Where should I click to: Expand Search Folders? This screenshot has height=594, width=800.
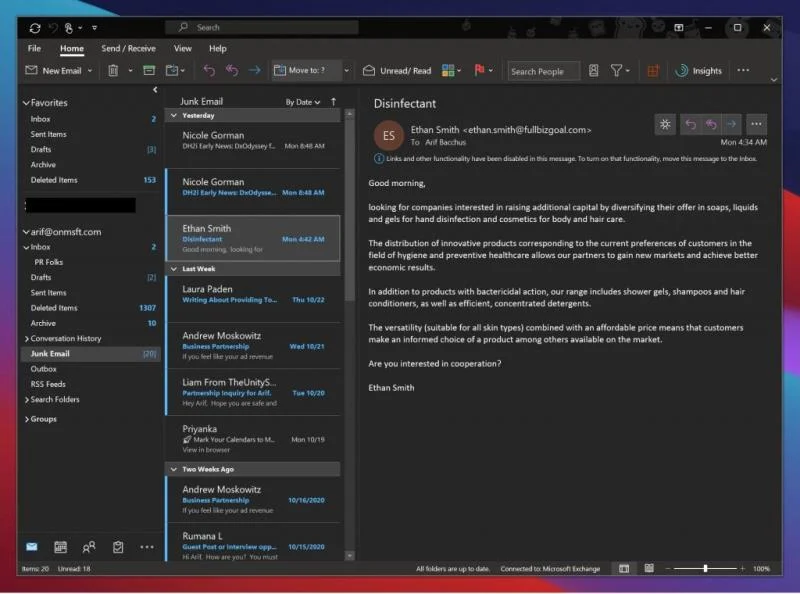pos(27,400)
